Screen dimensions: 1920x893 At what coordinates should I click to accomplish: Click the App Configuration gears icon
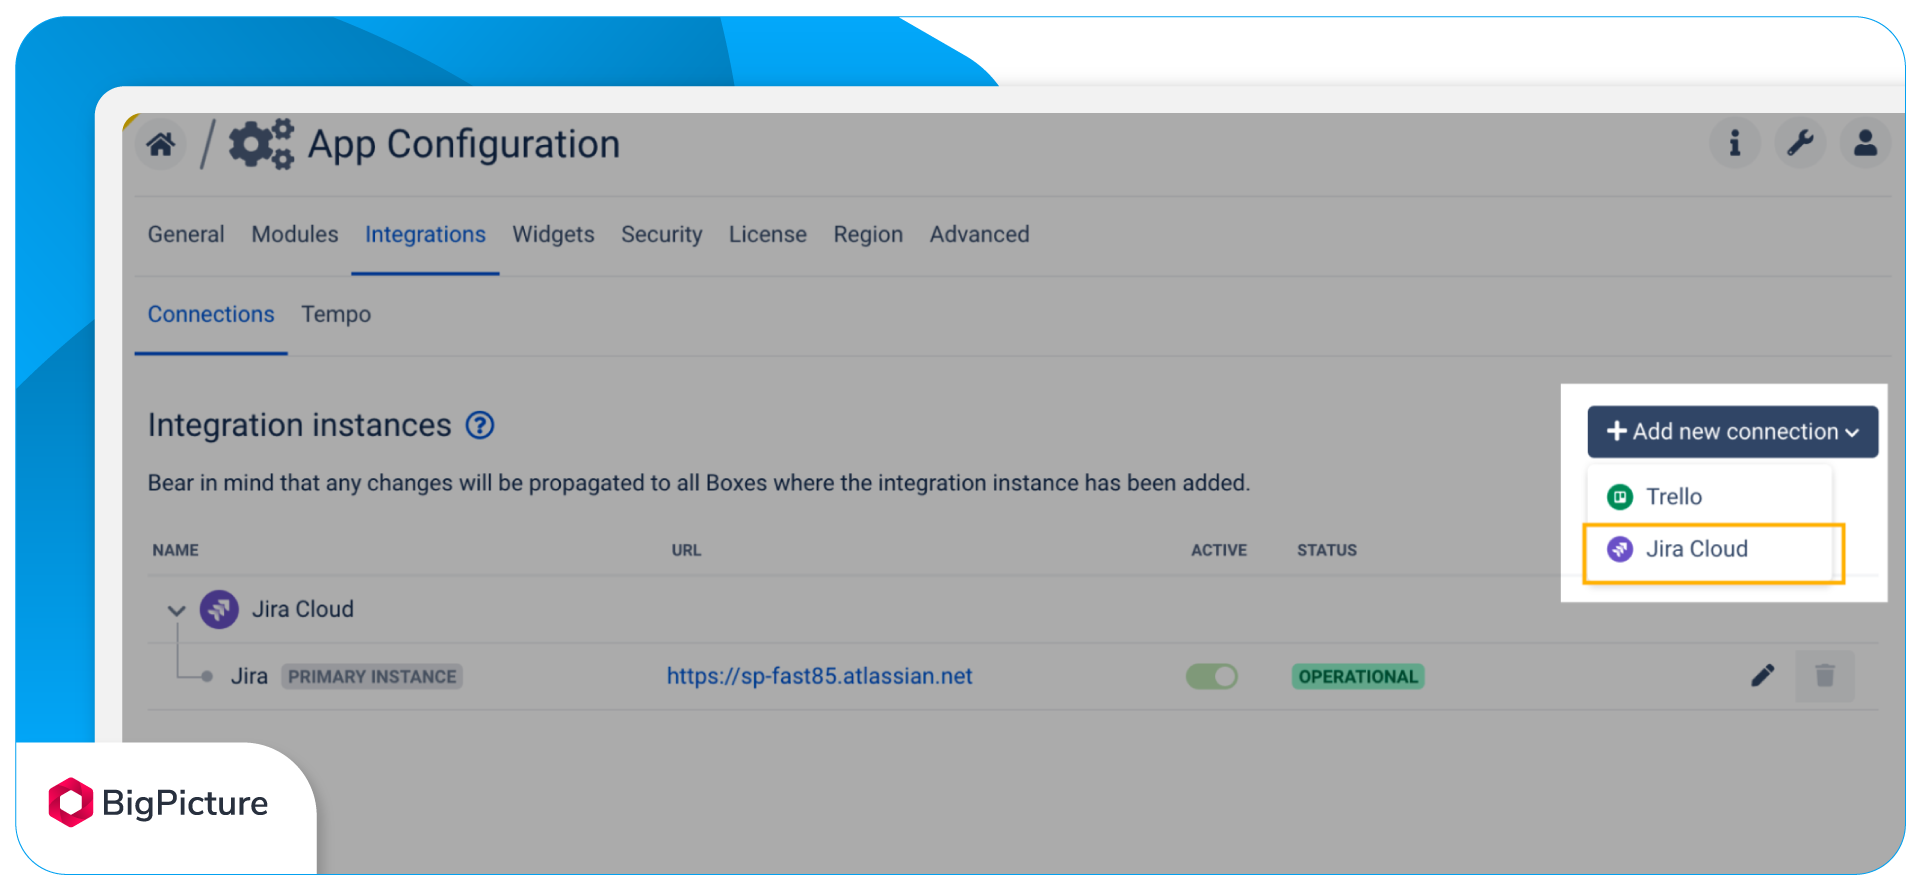(x=261, y=144)
